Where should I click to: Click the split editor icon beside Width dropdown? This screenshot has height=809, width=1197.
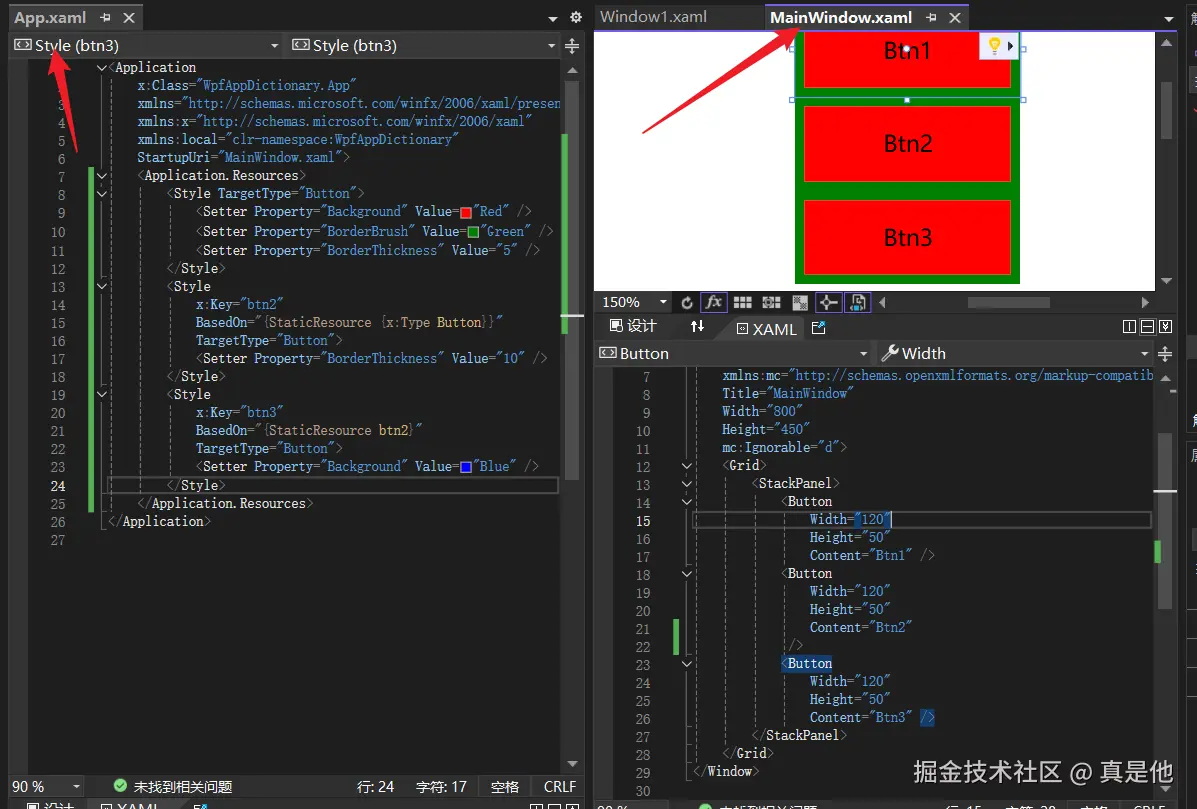[1165, 354]
